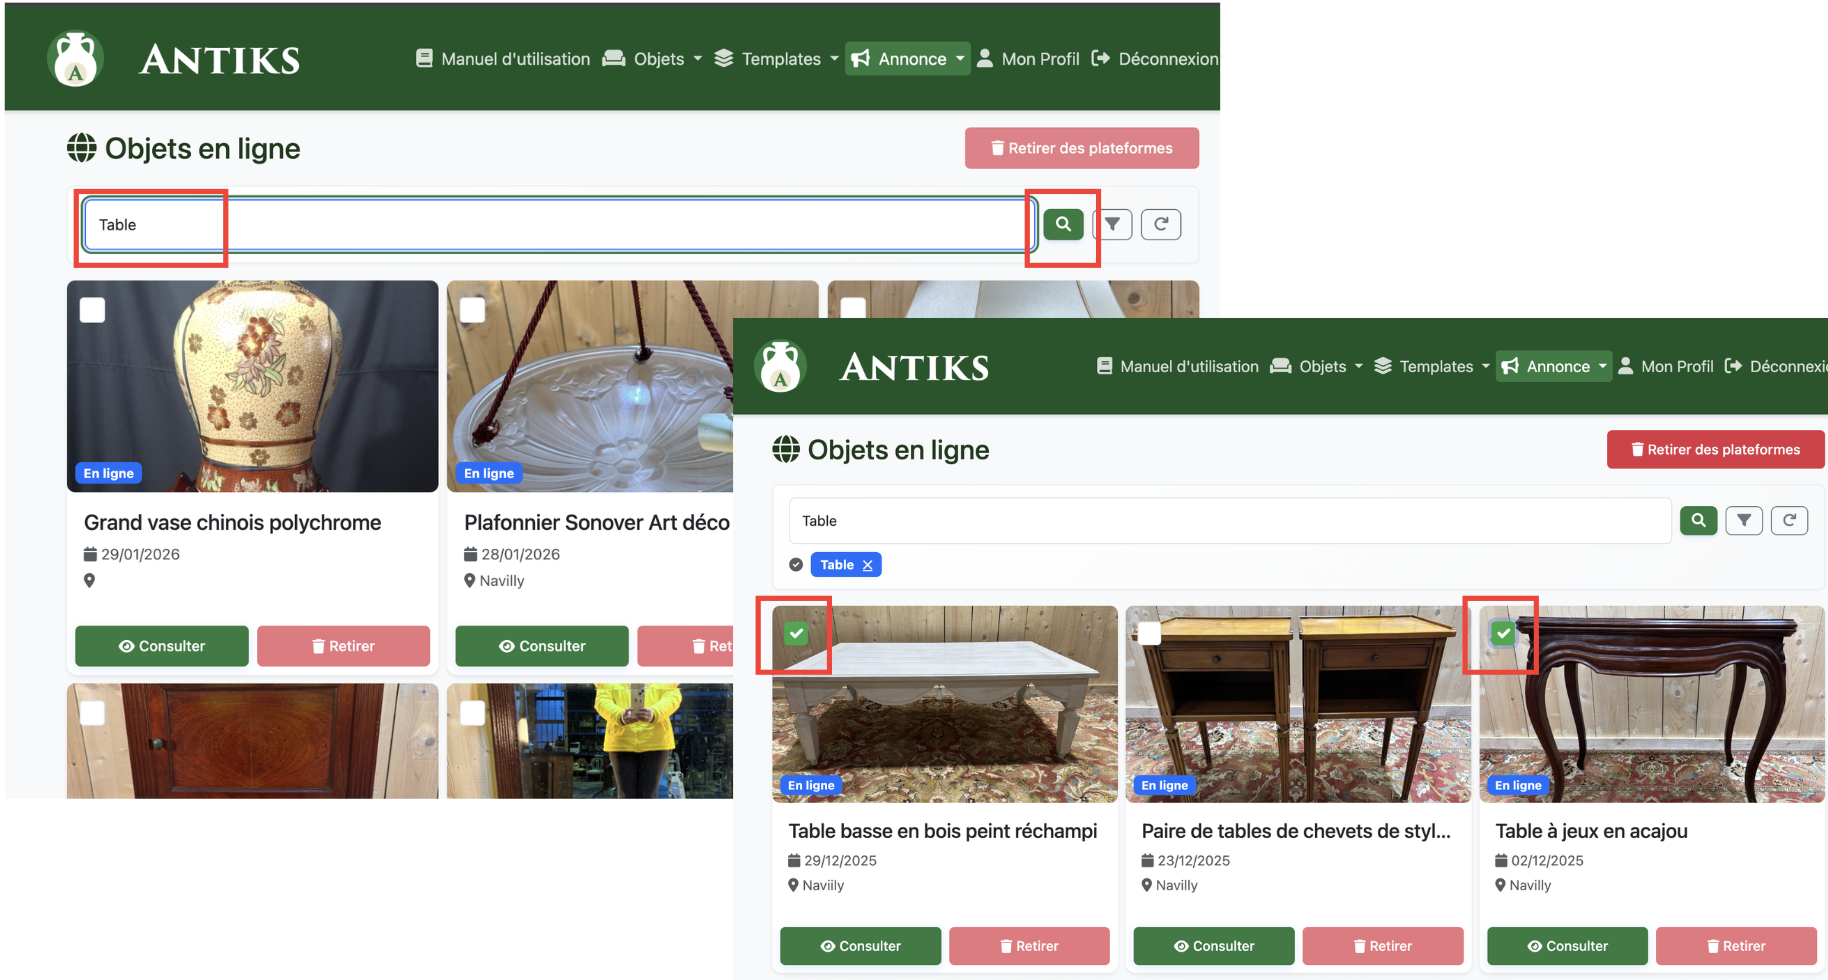The image size is (1828, 980).
Task: Check the checkbox on Grand vase chinois polychrome
Action: point(92,310)
